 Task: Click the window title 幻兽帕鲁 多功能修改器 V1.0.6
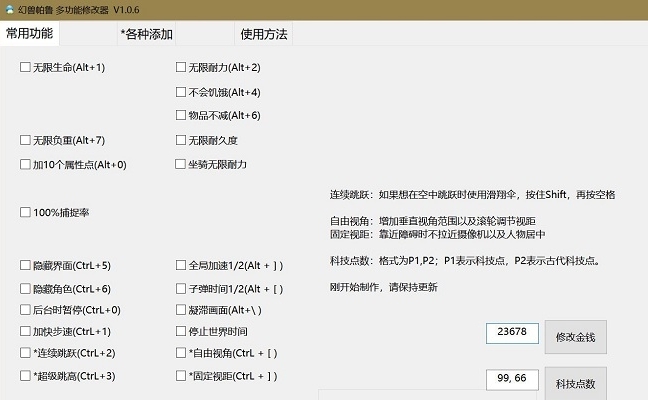(79, 10)
